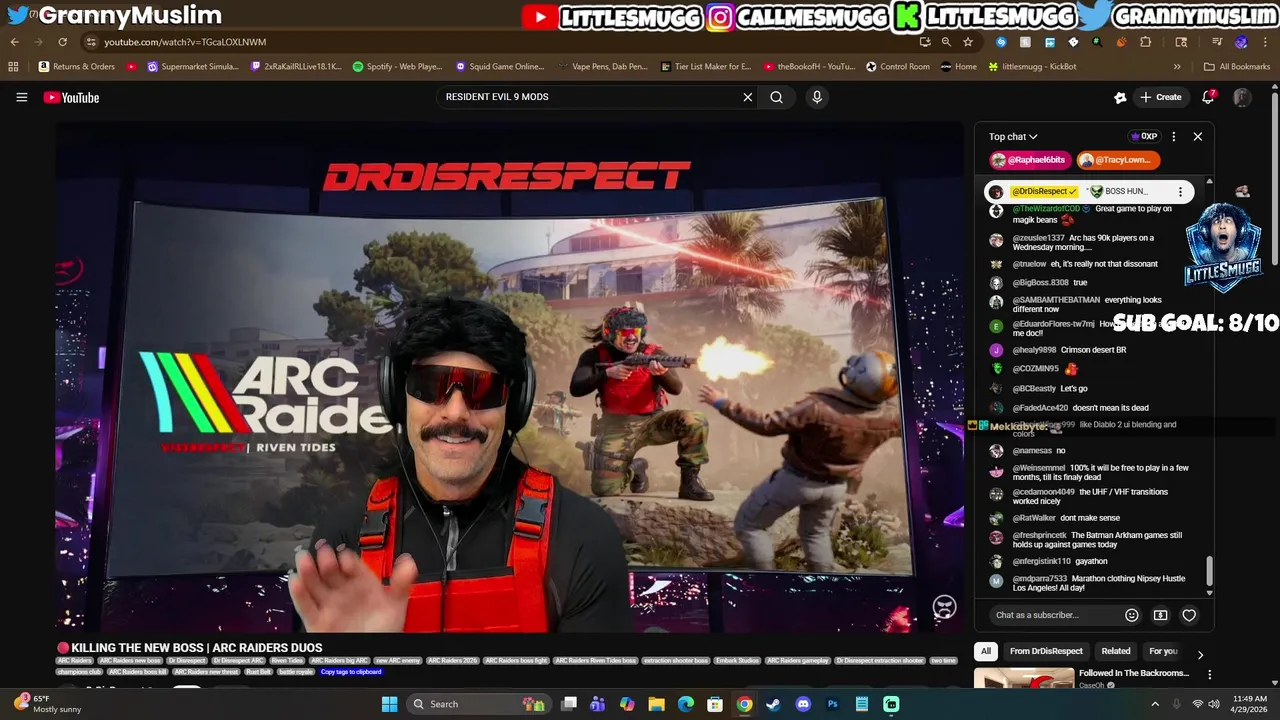Copy tags to clipboard link
Screen dimensions: 1280x720
(351, 672)
